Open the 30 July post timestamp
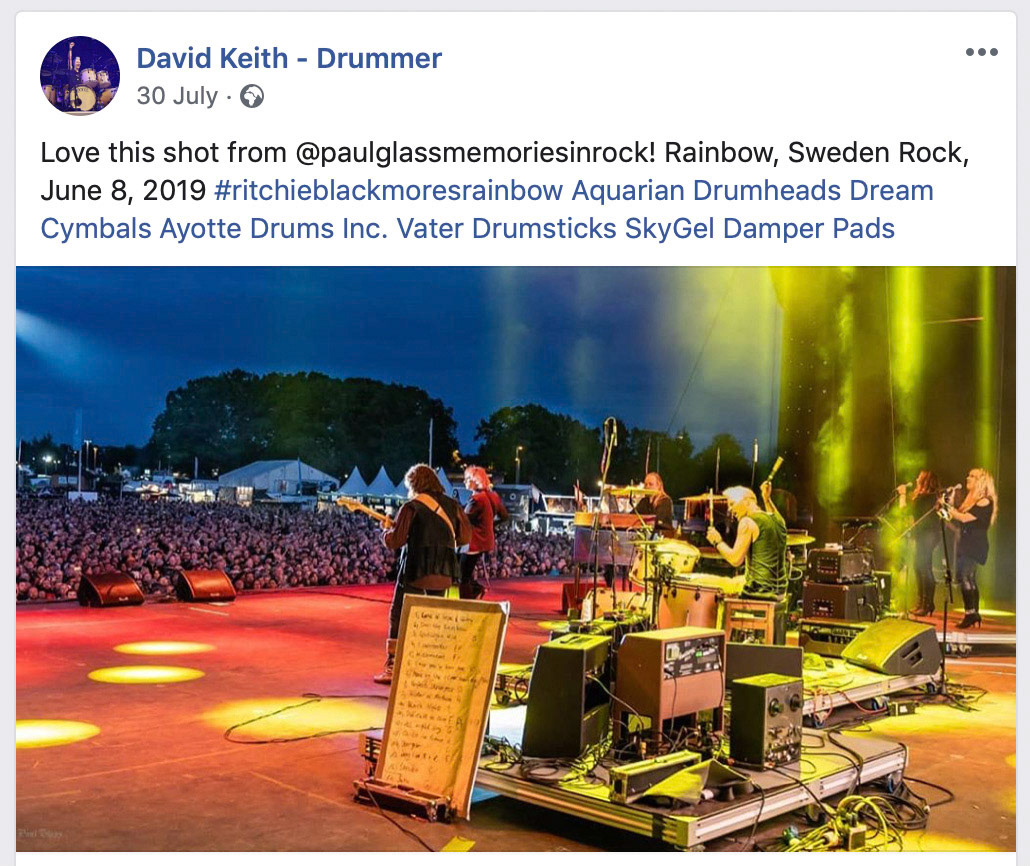The image size is (1030, 866). (x=177, y=96)
